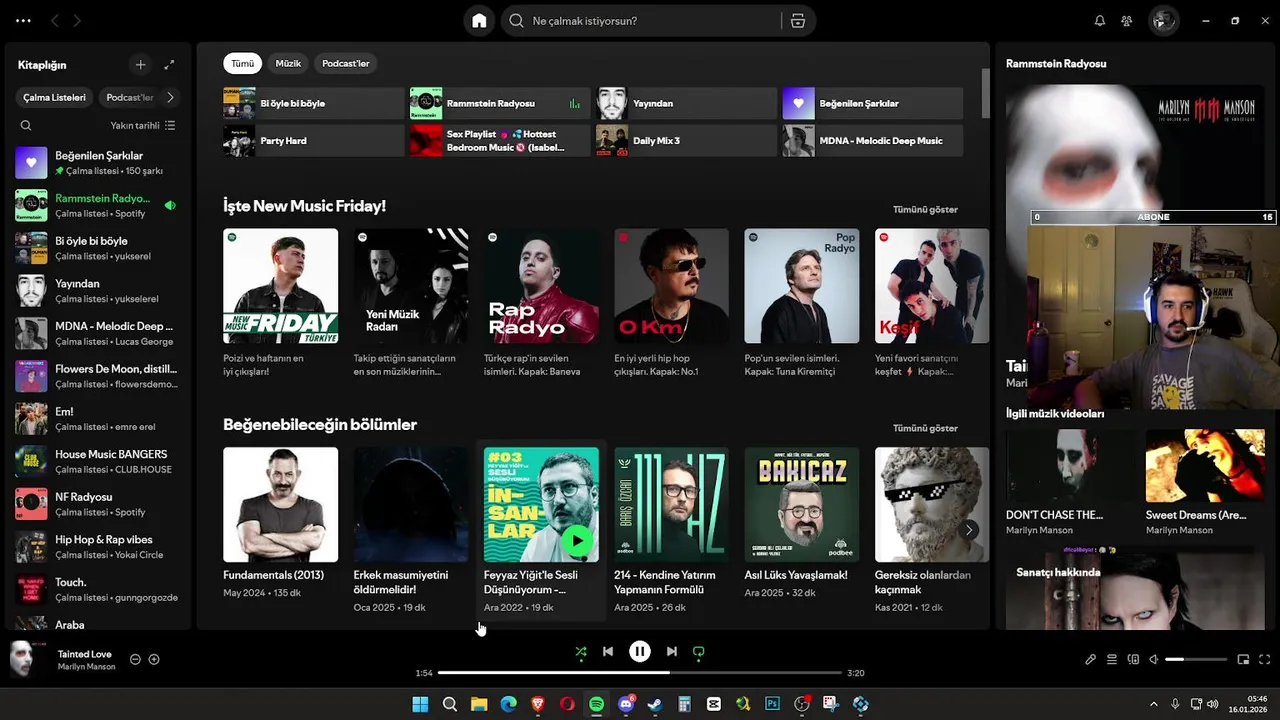Show lyrics with the microphone icon
The width and height of the screenshot is (1280, 720).
(1091, 660)
